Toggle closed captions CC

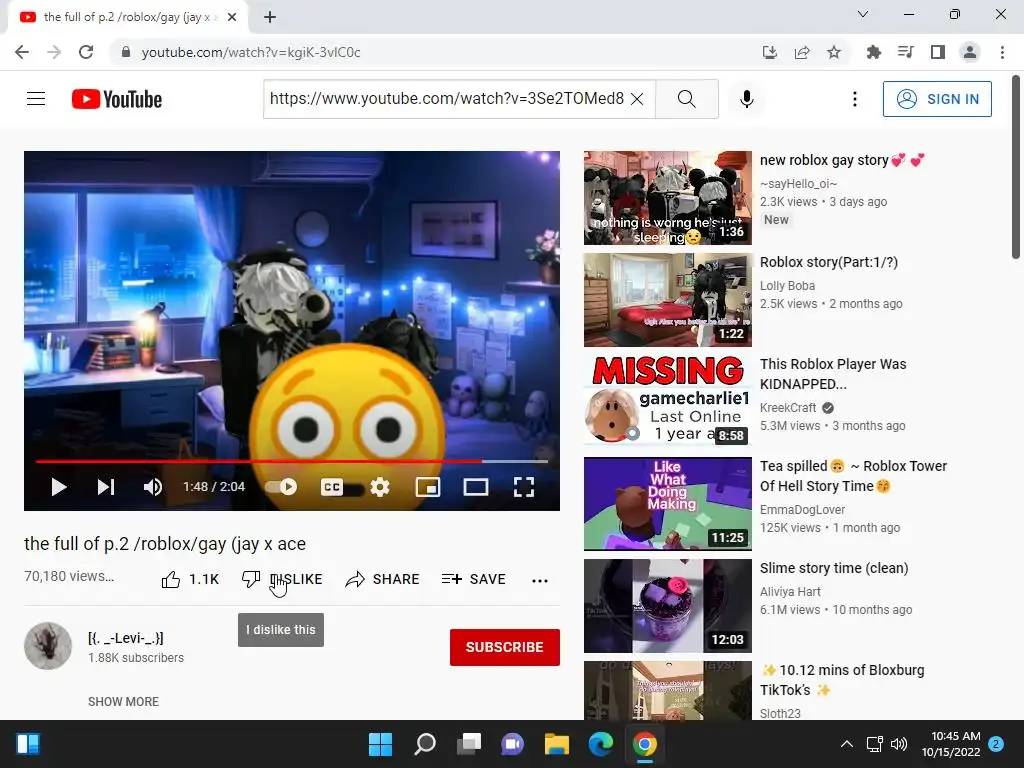[x=332, y=487]
